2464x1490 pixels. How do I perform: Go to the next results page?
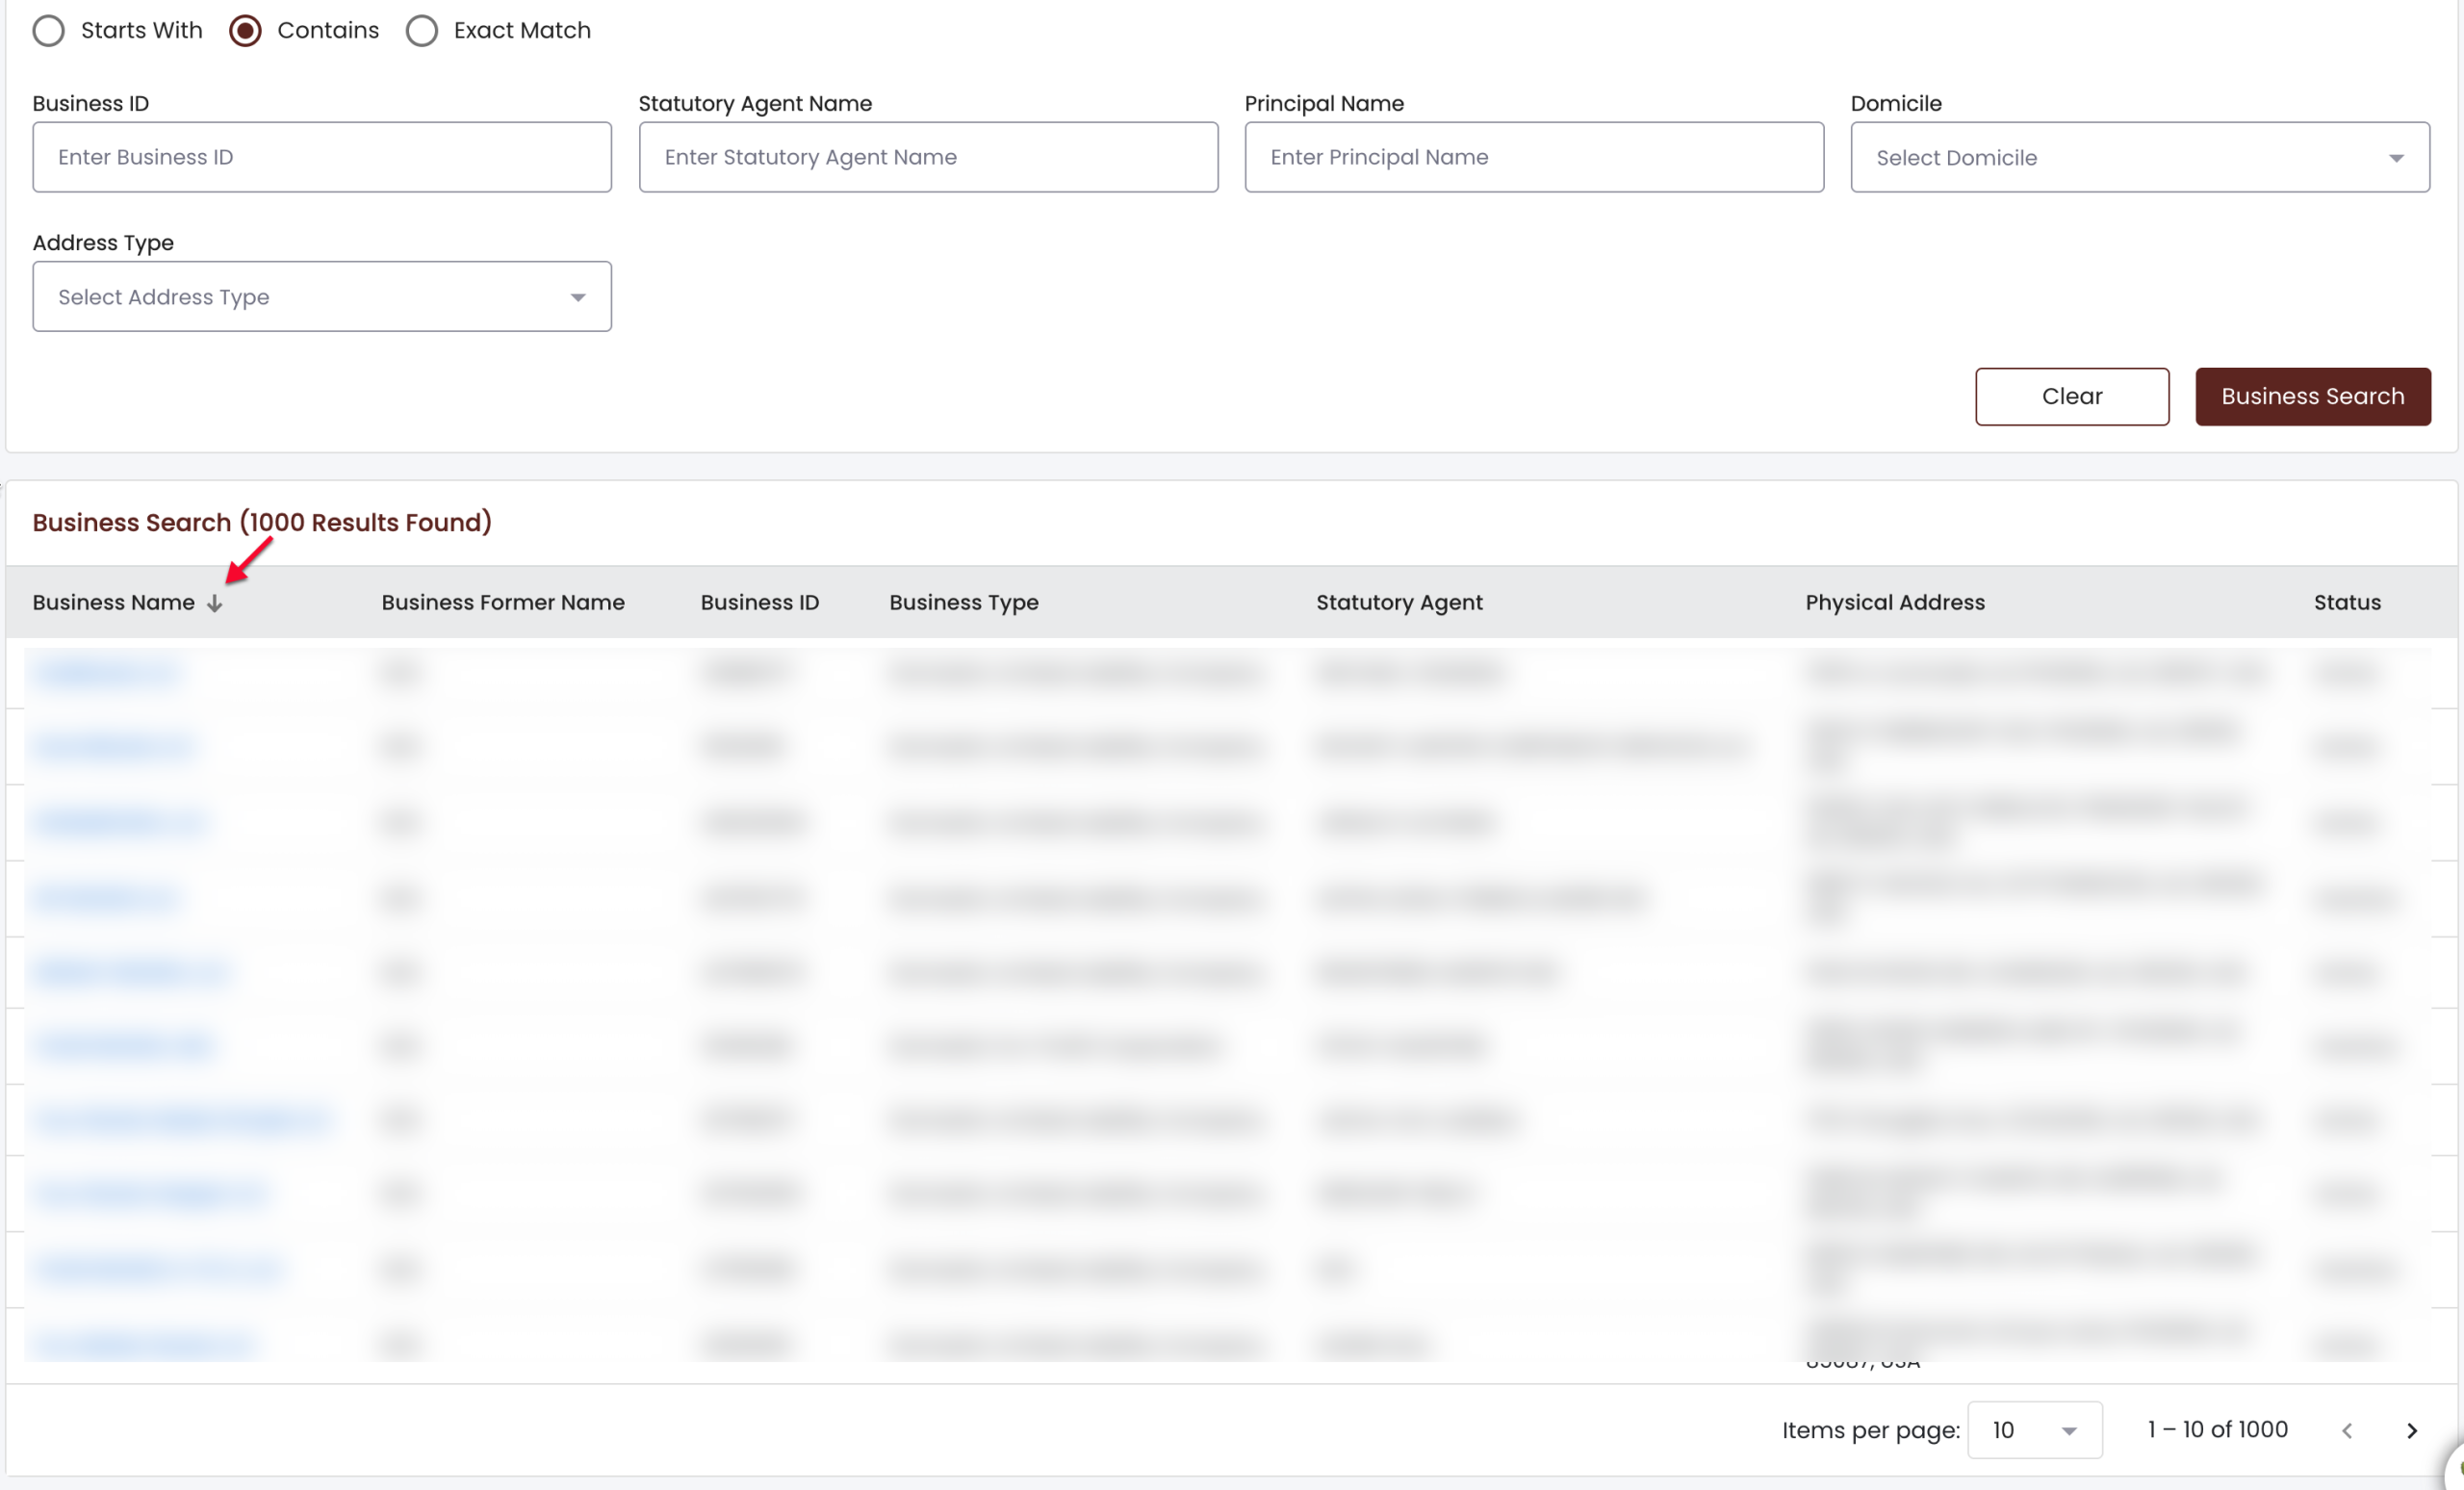2411,1431
